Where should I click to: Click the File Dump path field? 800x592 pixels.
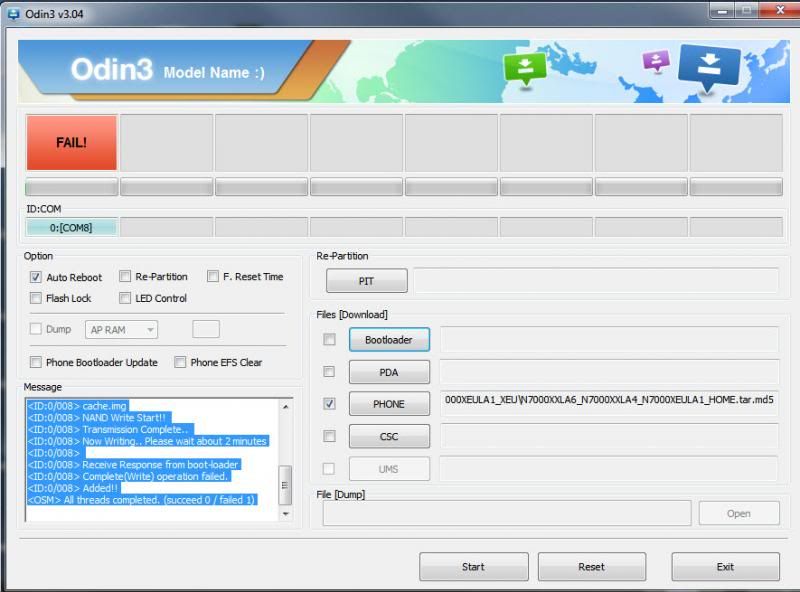[x=507, y=513]
